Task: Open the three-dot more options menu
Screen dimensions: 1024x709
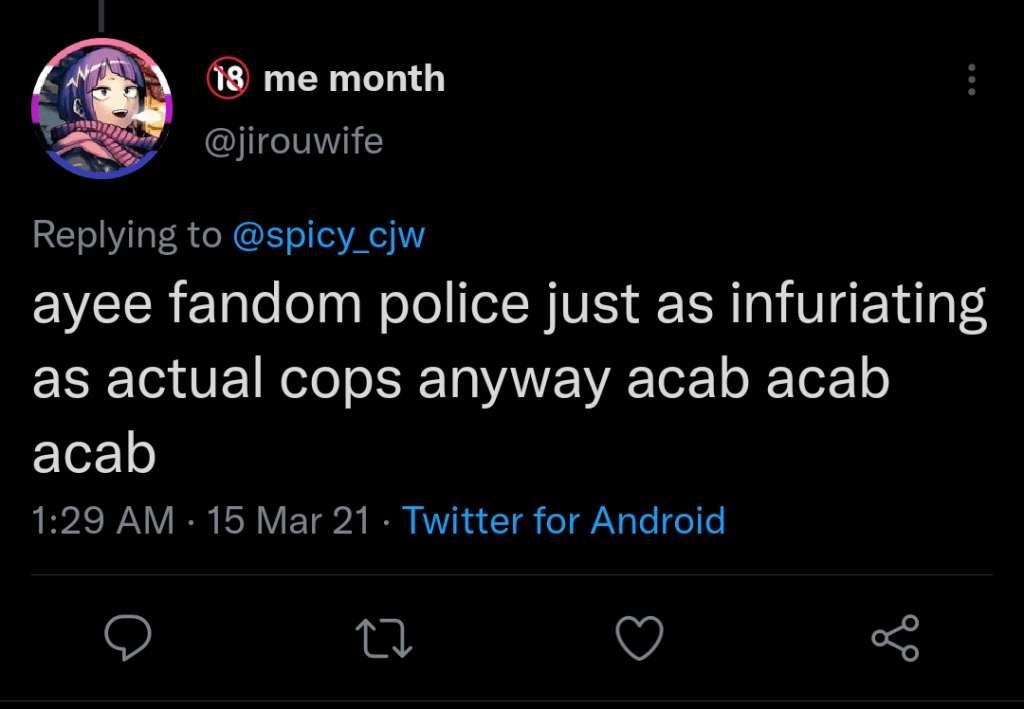Action: pos(971,80)
